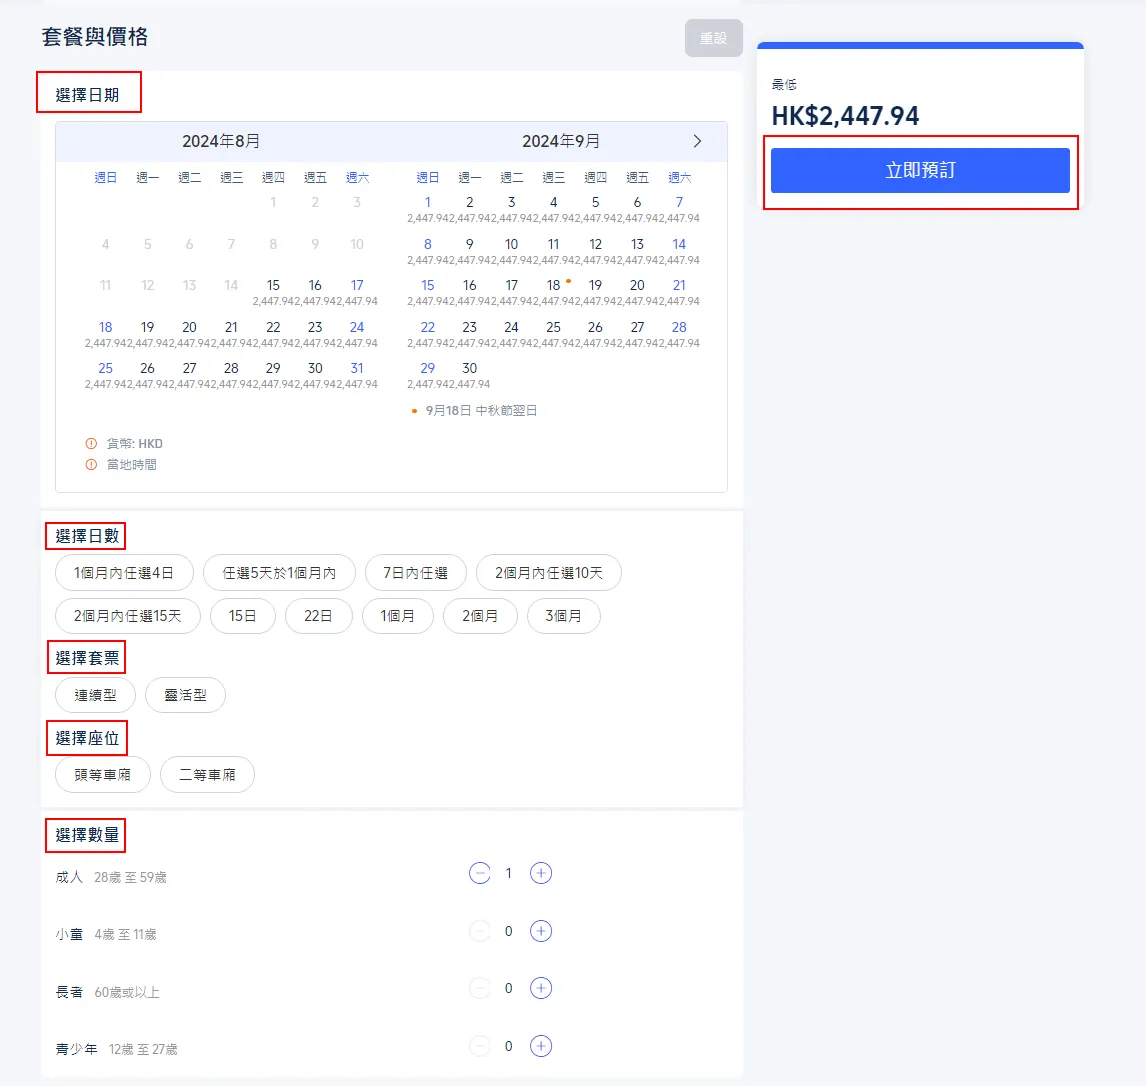1146x1086 pixels.
Task: Select the 15日 duration chip
Action: point(243,616)
